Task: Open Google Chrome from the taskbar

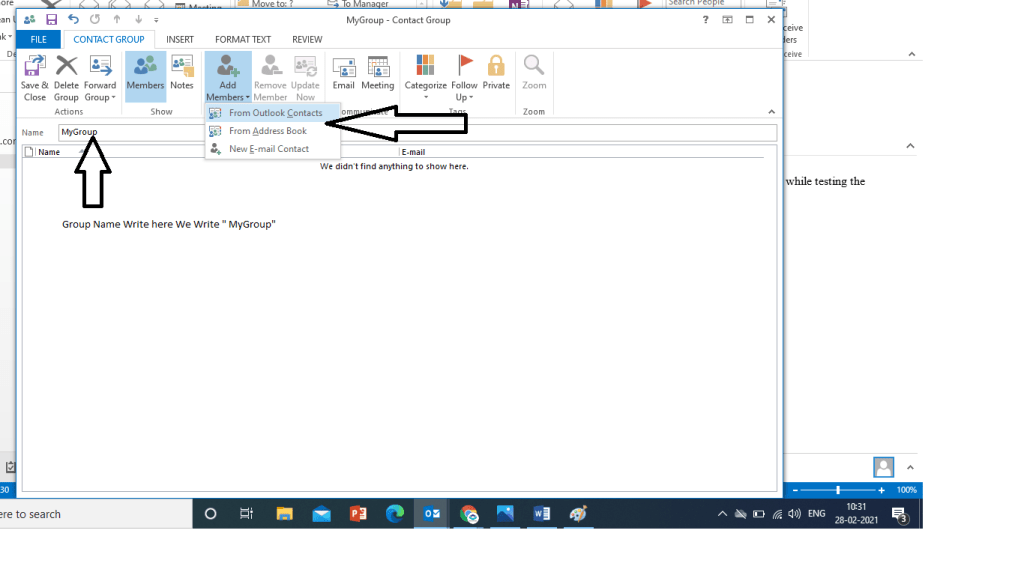Action: (x=469, y=514)
